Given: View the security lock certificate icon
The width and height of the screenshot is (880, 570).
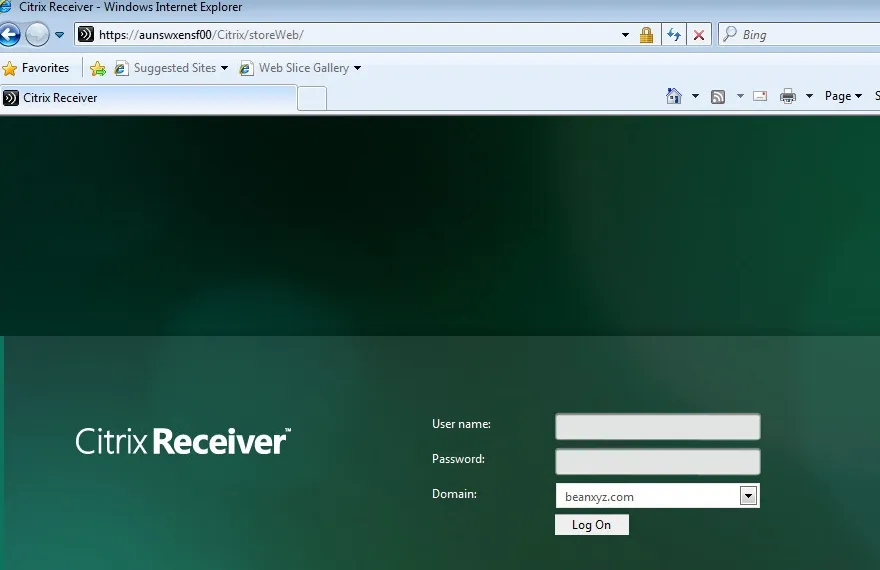Looking at the screenshot, I should [x=647, y=35].
